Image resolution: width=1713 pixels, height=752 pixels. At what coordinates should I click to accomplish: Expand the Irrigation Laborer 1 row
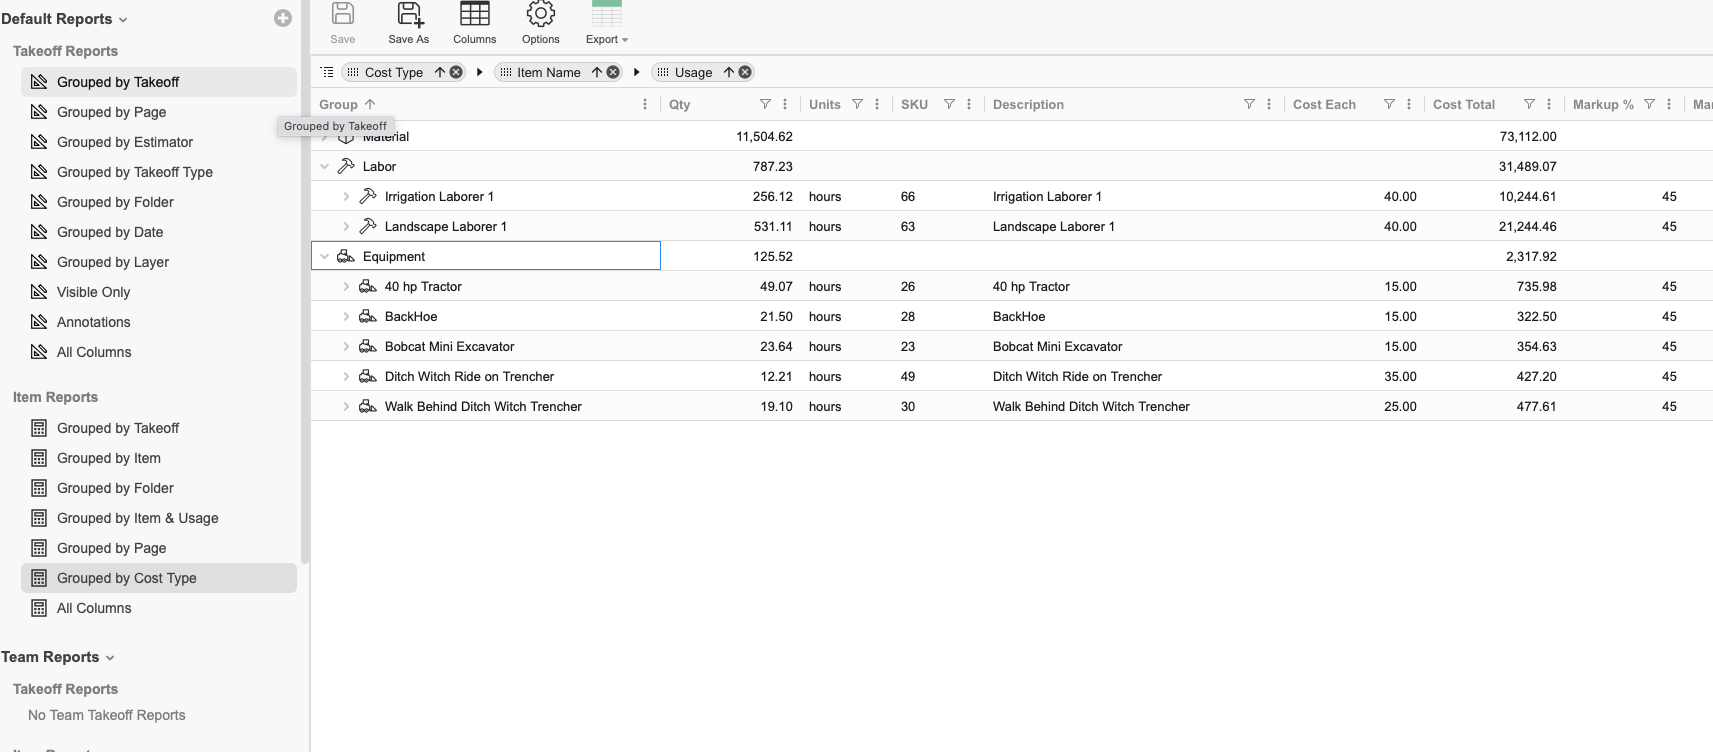(346, 196)
